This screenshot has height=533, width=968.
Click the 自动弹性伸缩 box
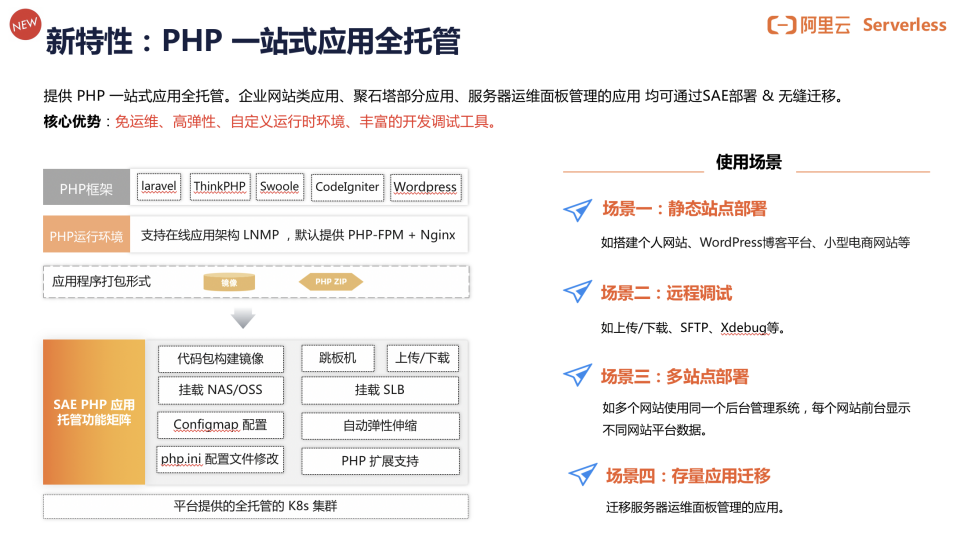pos(380,426)
